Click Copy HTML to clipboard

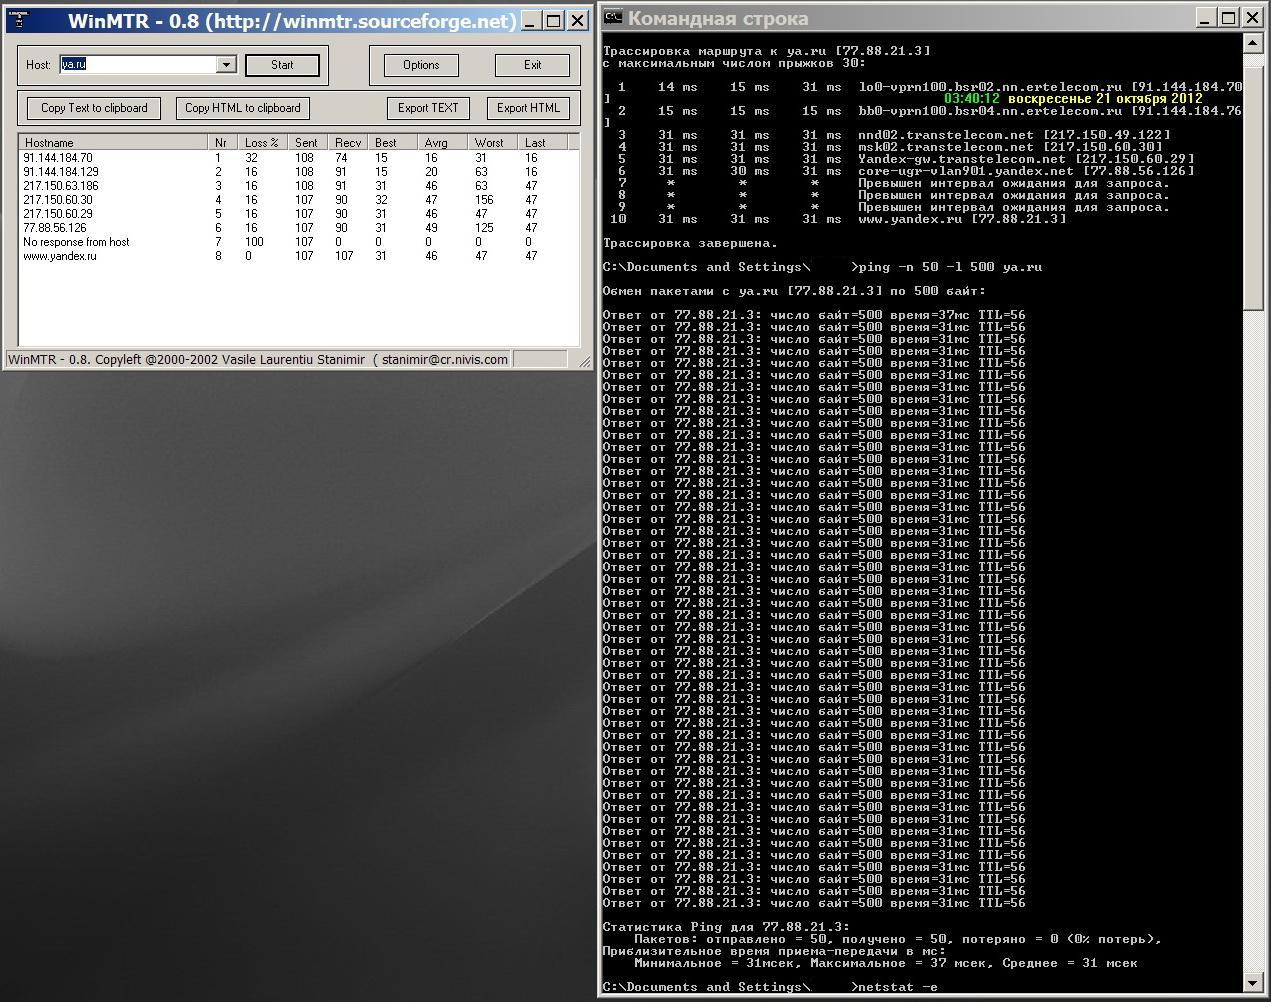(242, 108)
